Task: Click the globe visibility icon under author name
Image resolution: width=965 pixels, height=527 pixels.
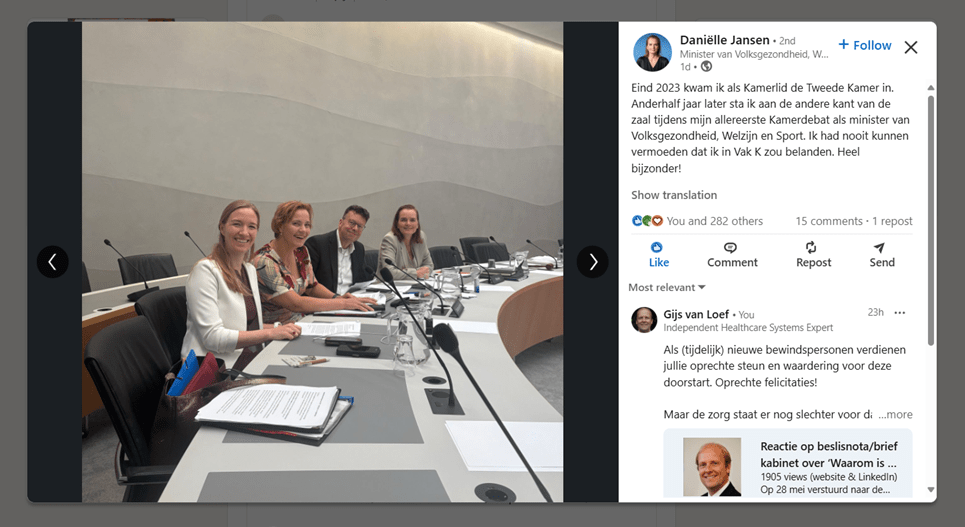Action: [707, 66]
